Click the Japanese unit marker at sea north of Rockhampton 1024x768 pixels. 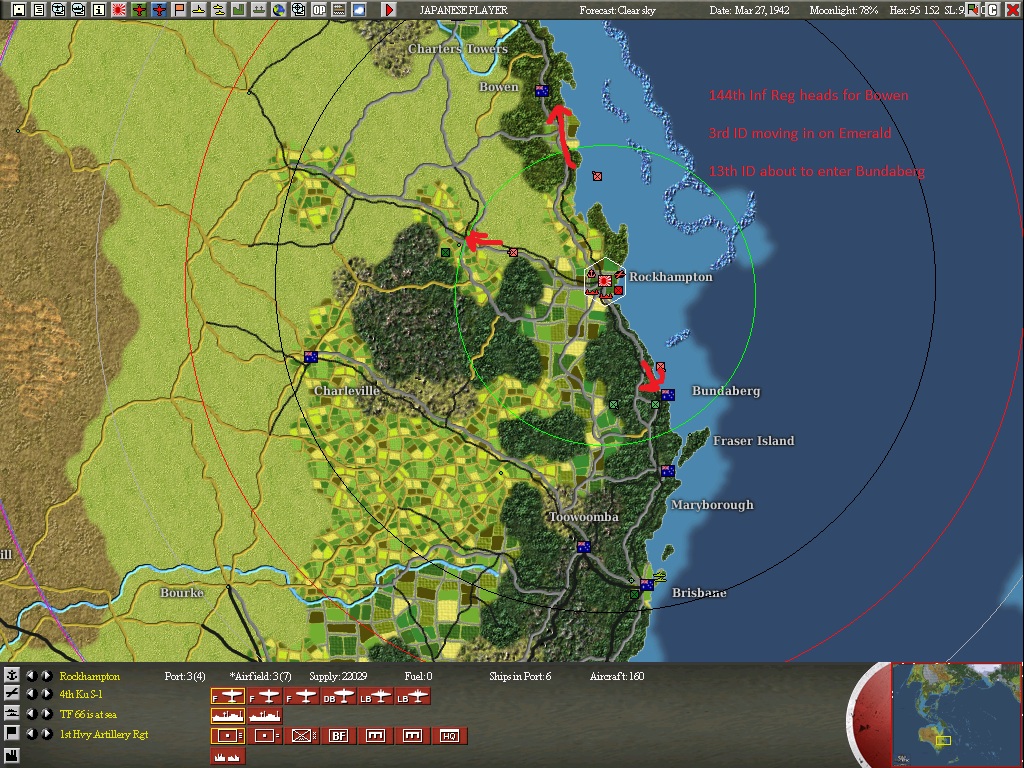597,176
